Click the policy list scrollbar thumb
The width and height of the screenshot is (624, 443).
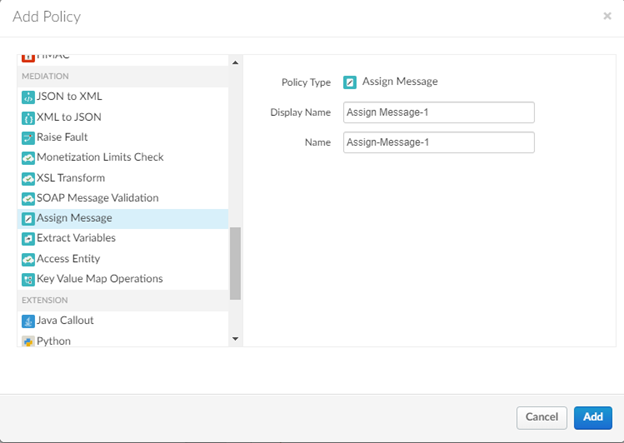(x=235, y=263)
